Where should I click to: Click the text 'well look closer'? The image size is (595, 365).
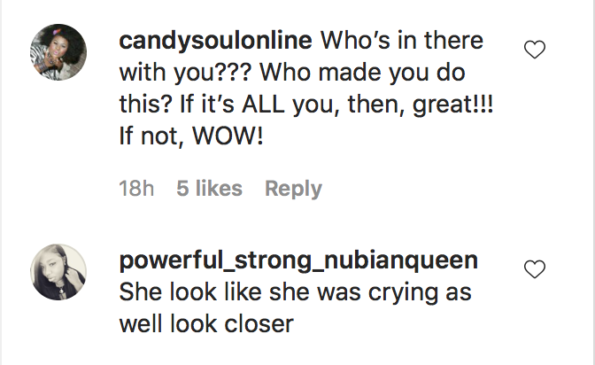tap(206, 324)
